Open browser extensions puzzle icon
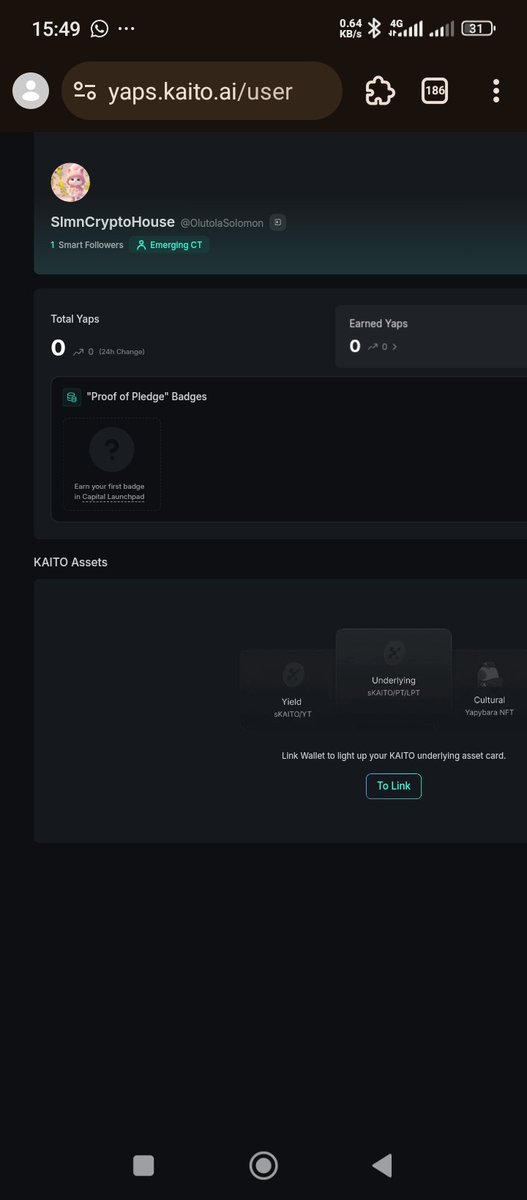 pyautogui.click(x=379, y=91)
